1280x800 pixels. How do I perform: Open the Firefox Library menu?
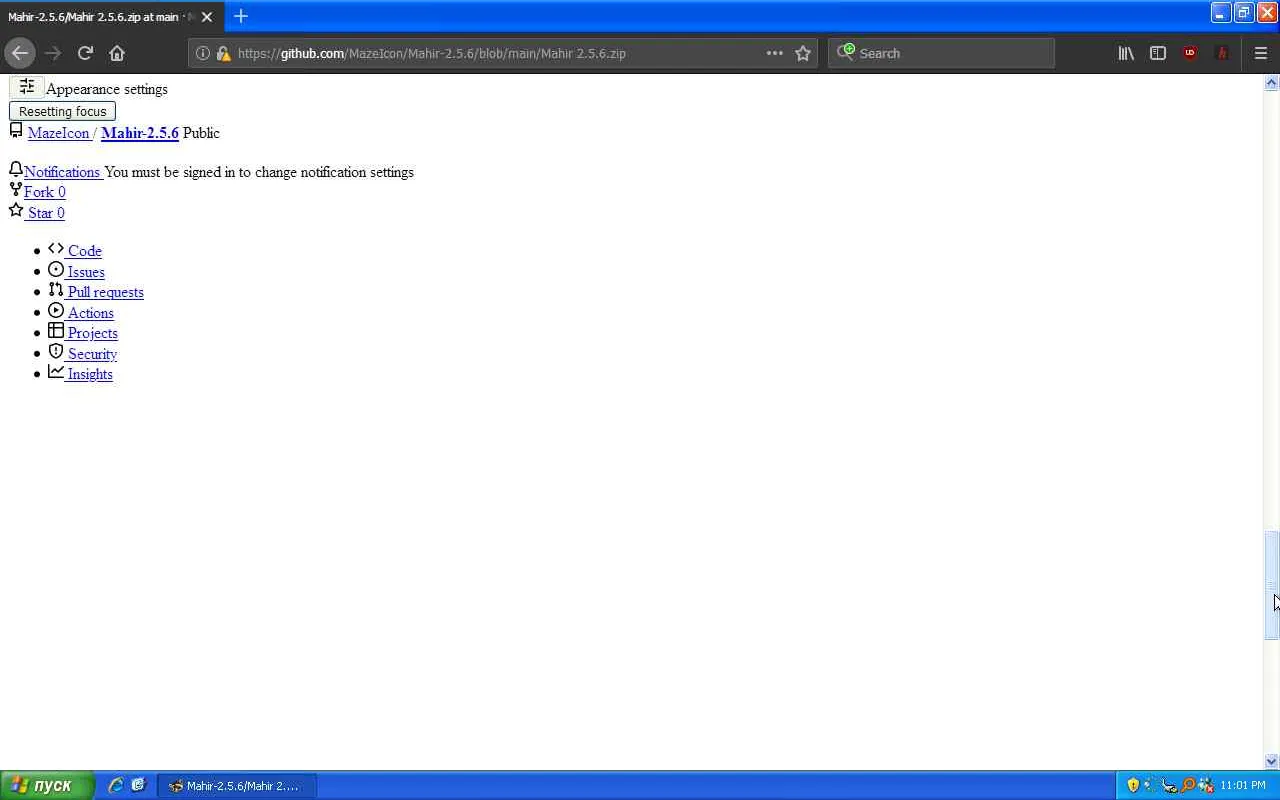click(1126, 53)
